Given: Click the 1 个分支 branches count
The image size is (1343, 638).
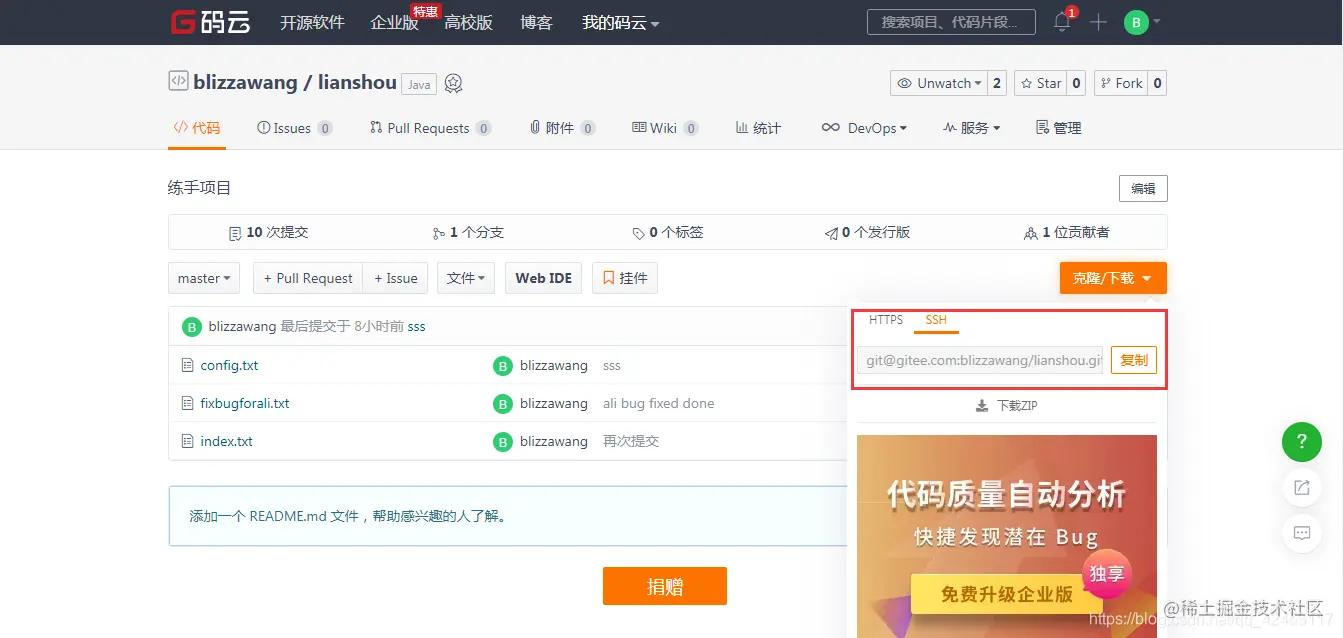Looking at the screenshot, I should 468,232.
